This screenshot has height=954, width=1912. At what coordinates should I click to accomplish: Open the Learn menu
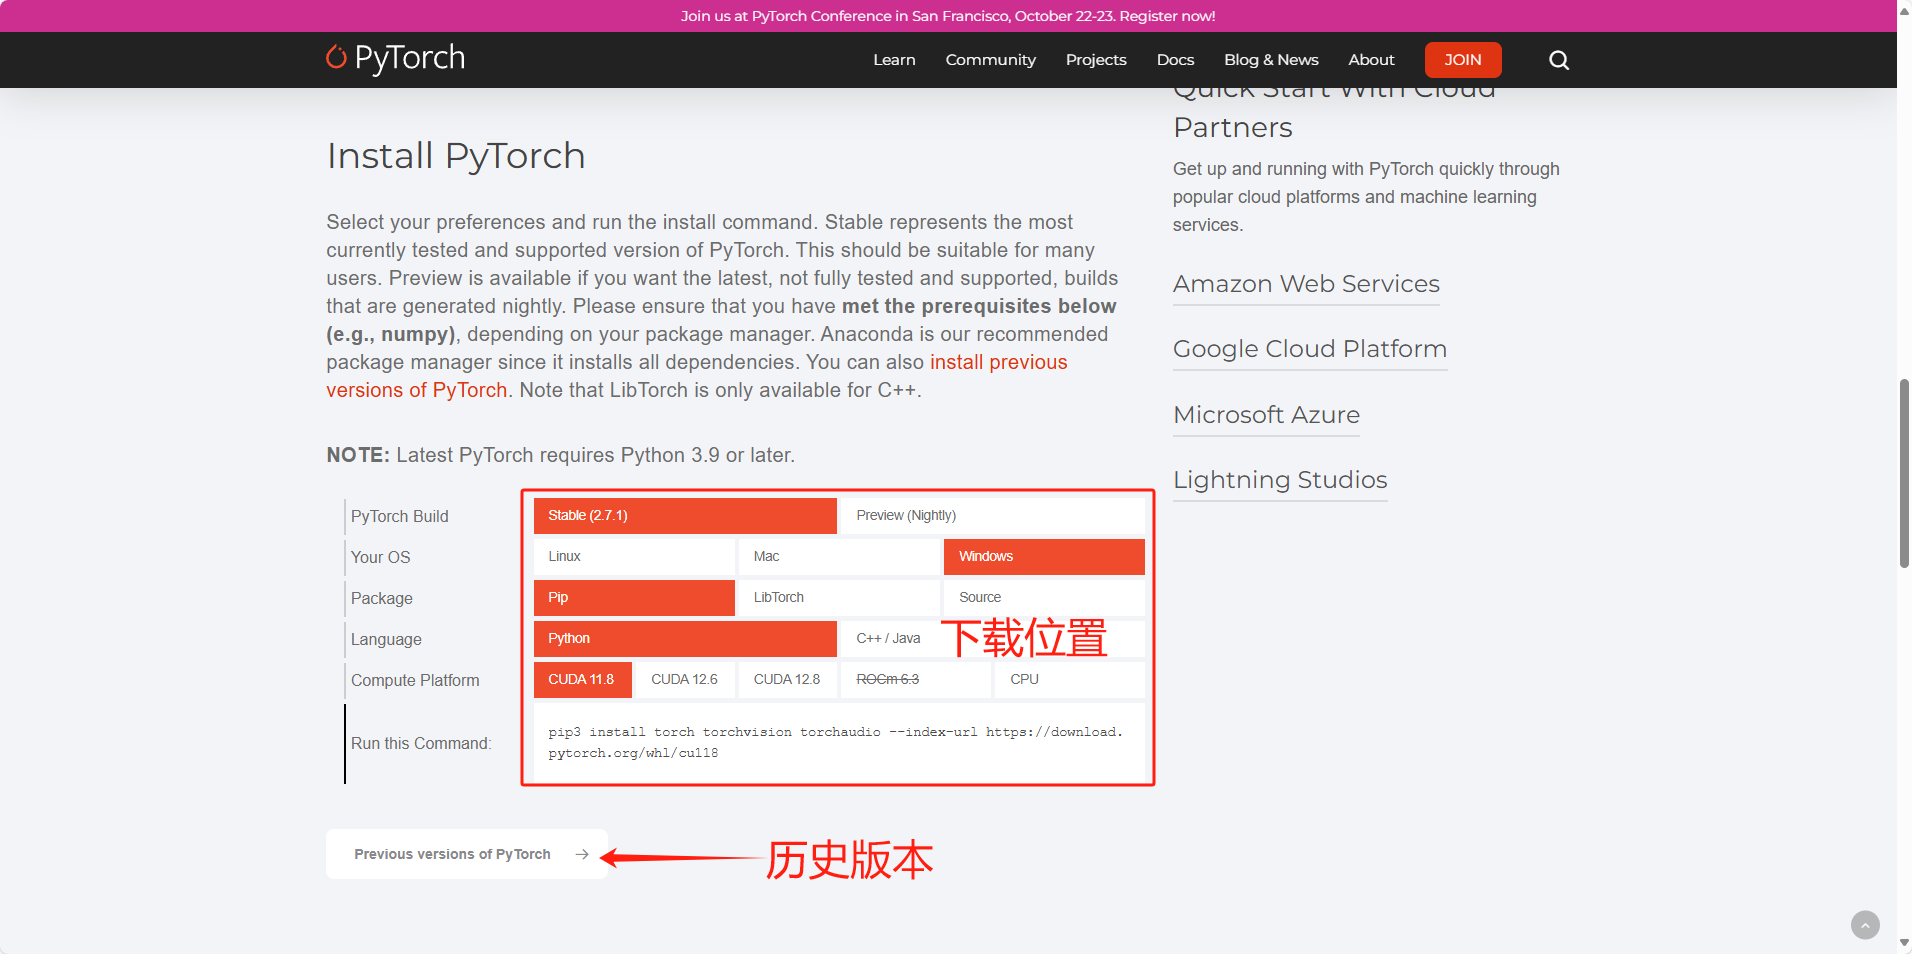(894, 60)
